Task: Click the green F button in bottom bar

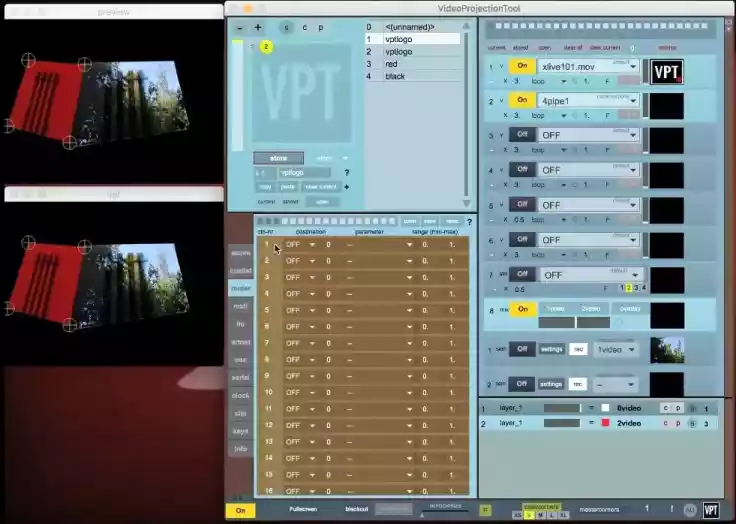Action: pyautogui.click(x=485, y=510)
